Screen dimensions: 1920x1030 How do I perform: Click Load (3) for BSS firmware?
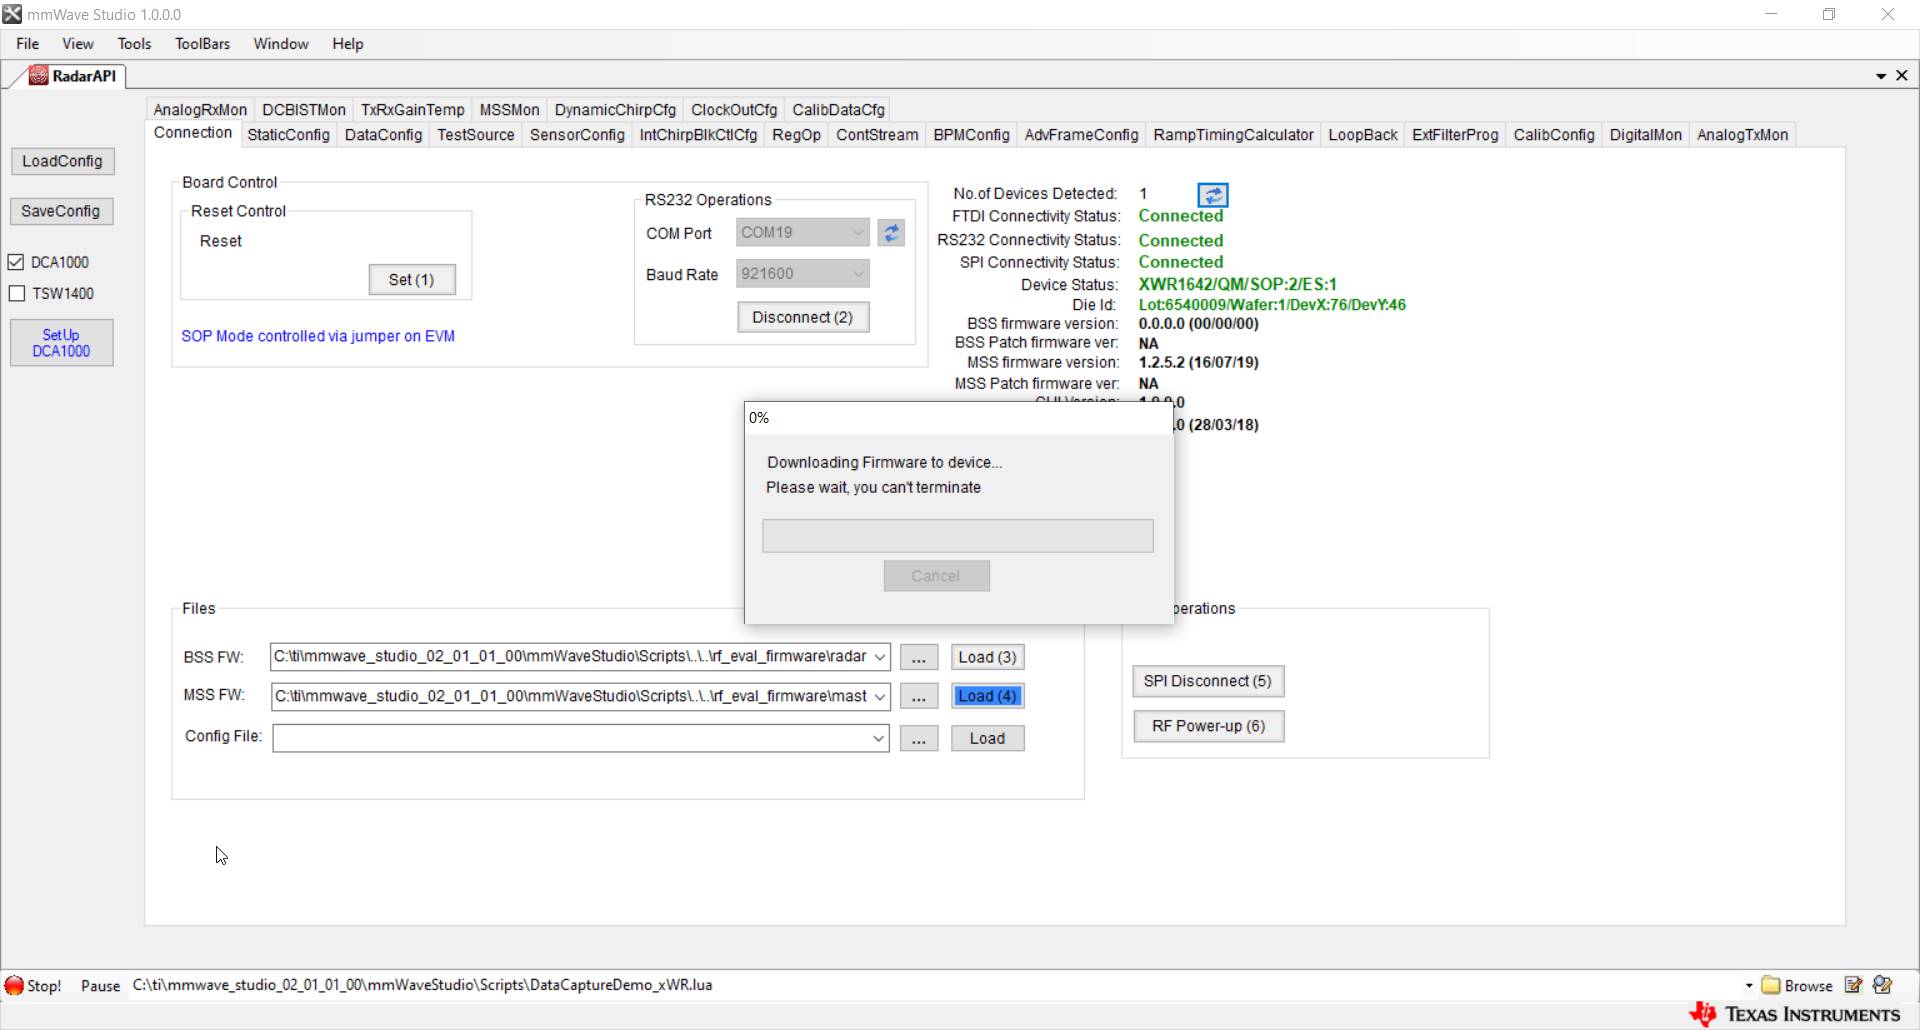tap(987, 657)
